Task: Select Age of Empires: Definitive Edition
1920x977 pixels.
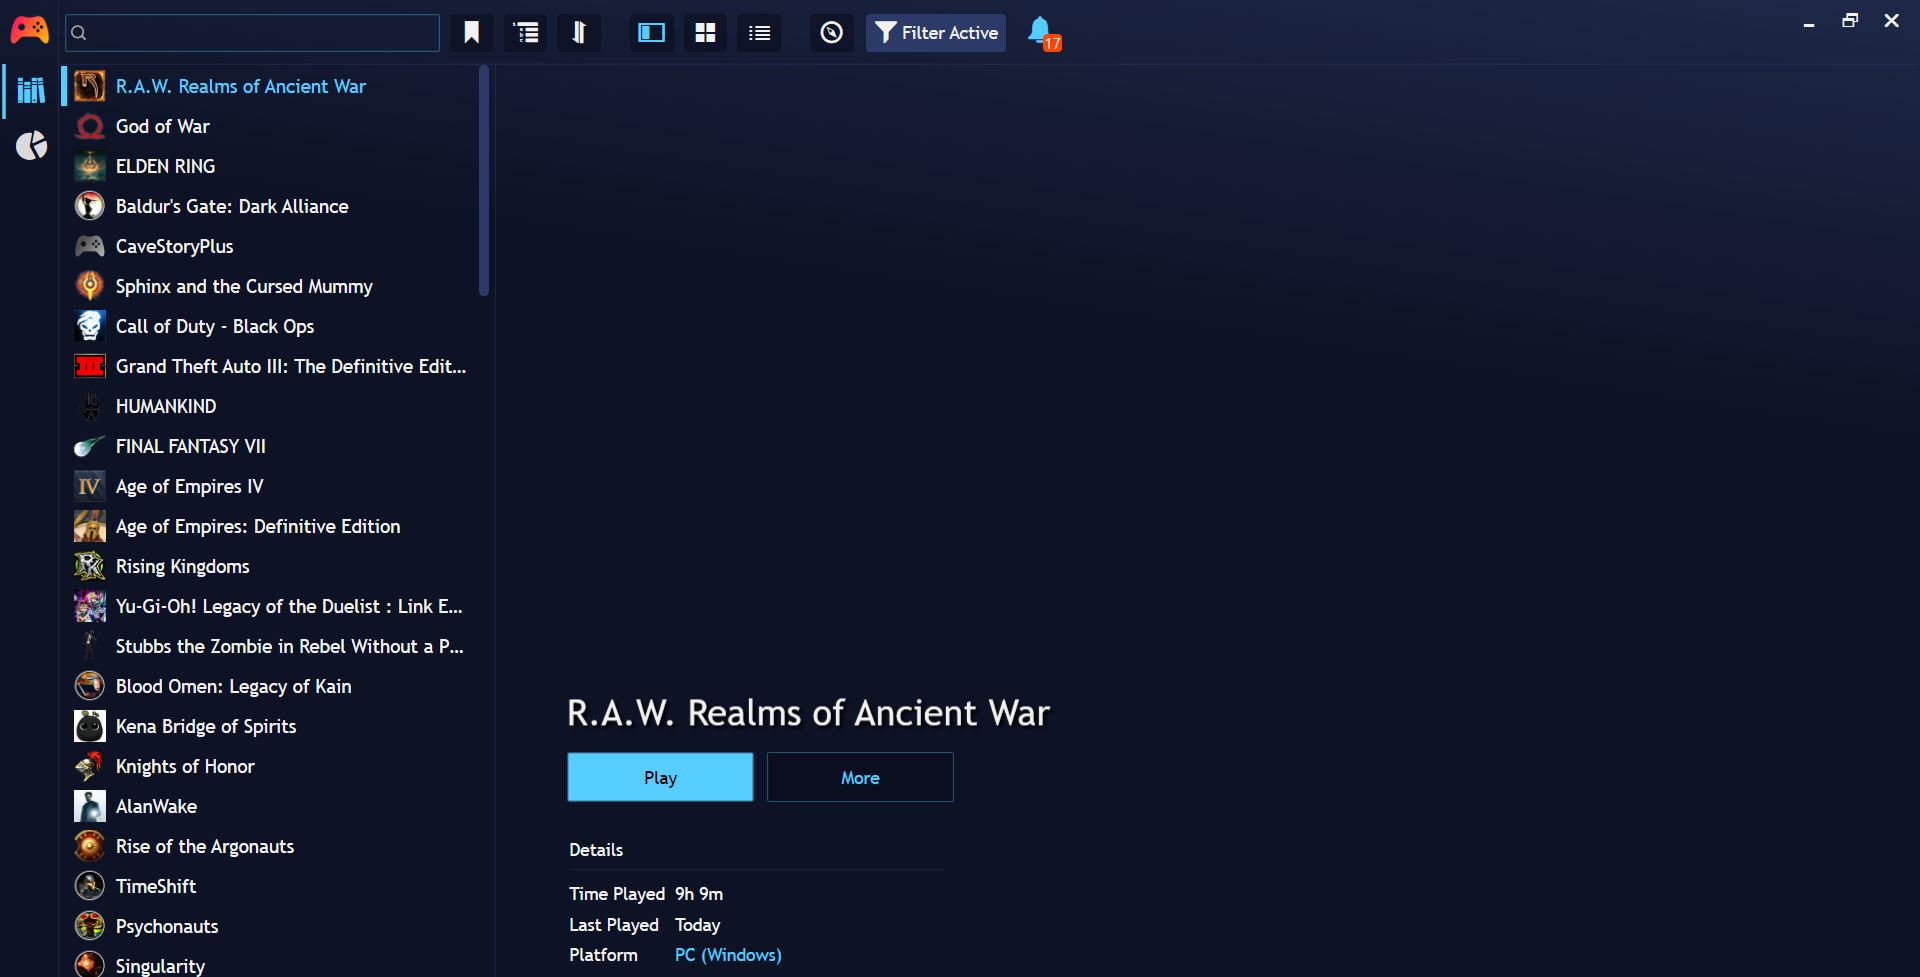Action: (x=270, y=526)
